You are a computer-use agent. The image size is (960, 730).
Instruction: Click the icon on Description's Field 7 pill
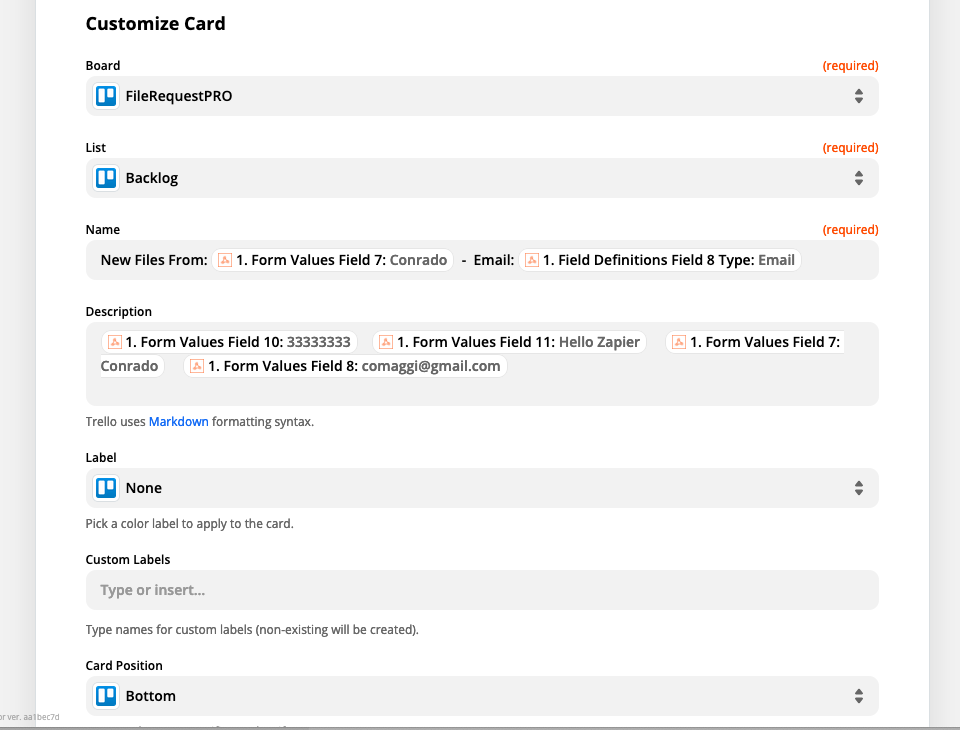click(x=679, y=342)
